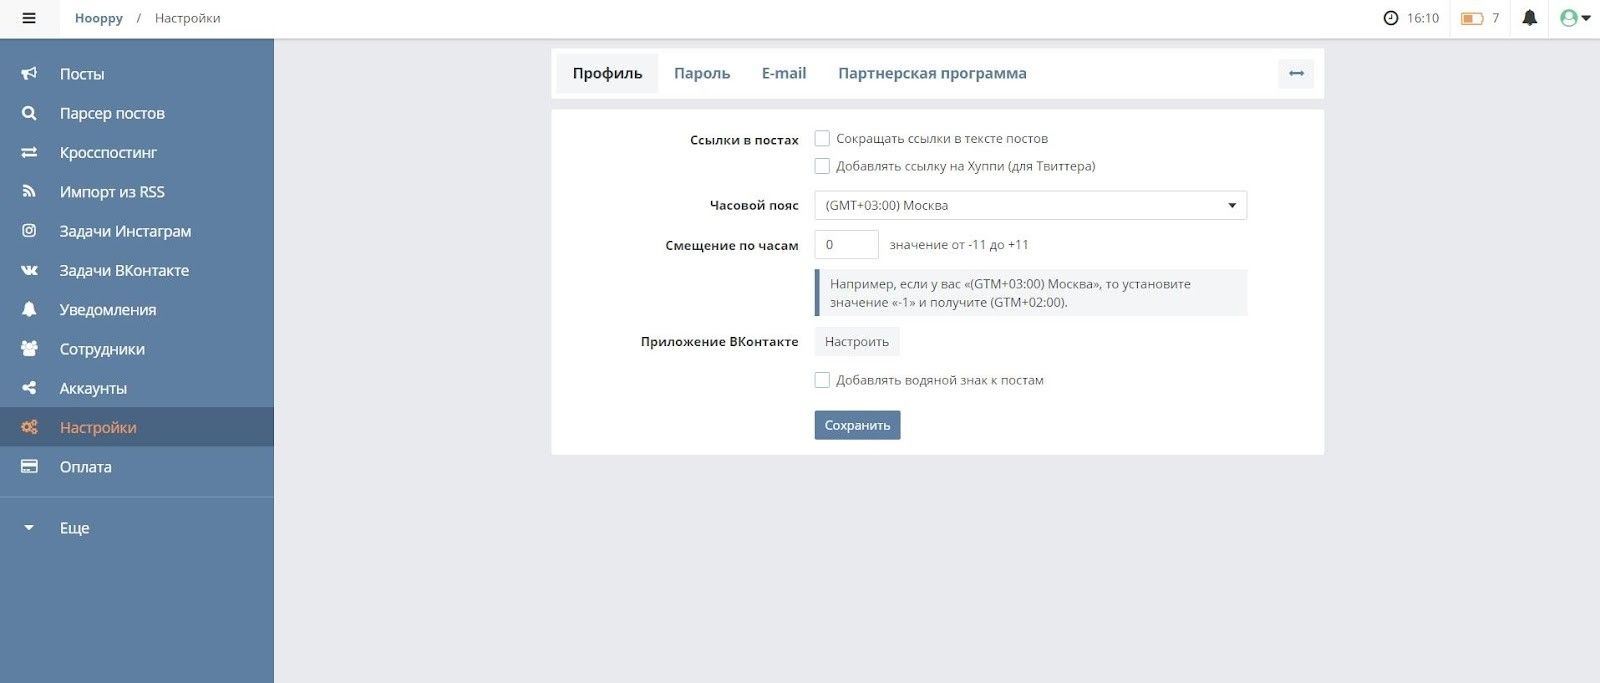
Task: Switch to the Профиль tab
Action: coord(607,73)
